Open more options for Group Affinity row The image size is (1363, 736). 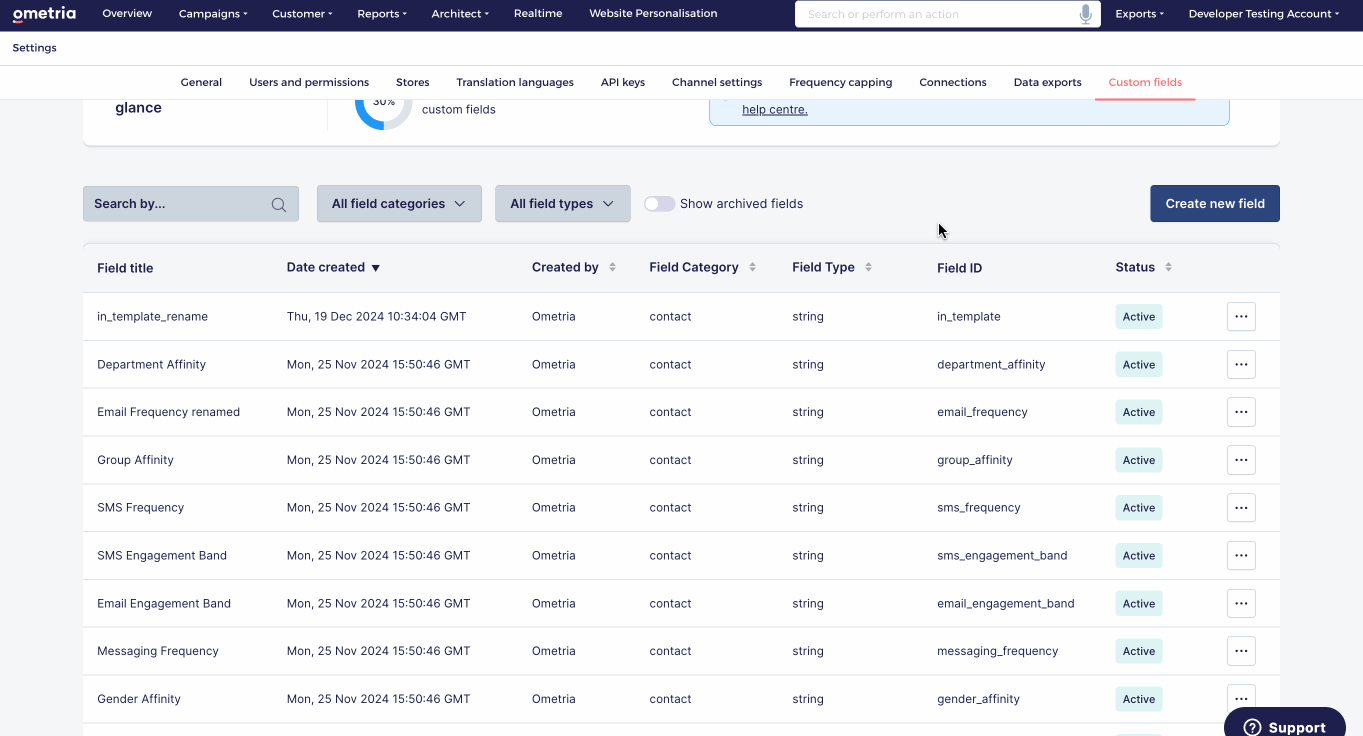click(x=1241, y=460)
